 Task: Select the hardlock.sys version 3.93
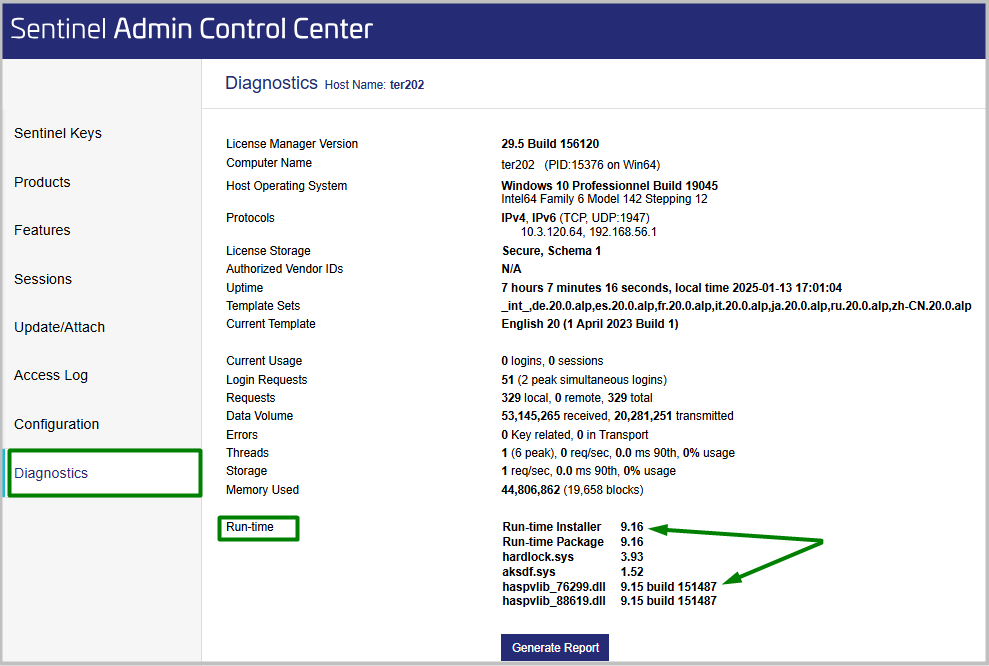pos(632,557)
